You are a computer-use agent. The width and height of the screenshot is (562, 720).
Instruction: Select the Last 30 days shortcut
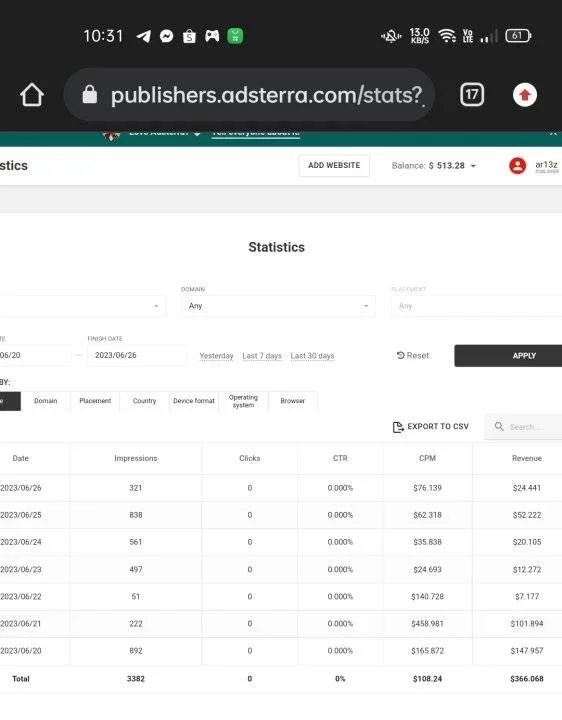(312, 356)
